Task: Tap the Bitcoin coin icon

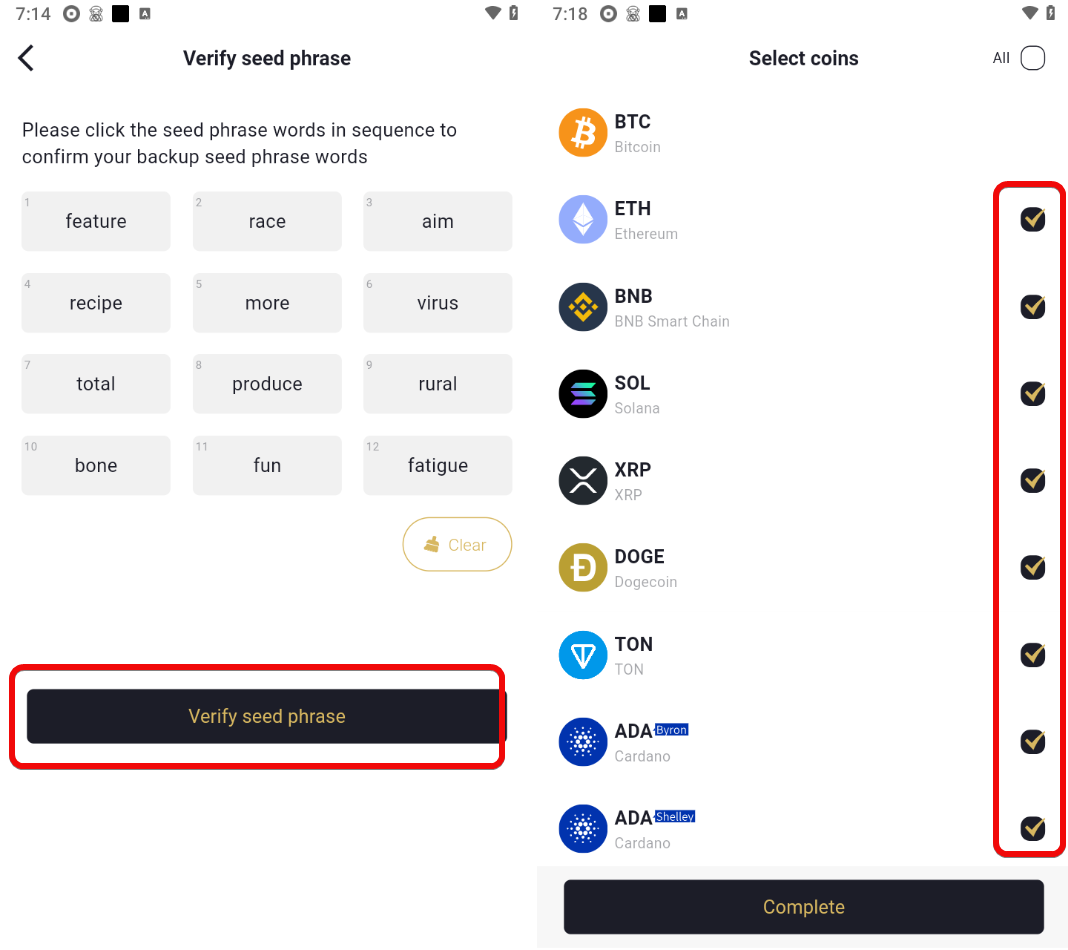Action: 582,133
